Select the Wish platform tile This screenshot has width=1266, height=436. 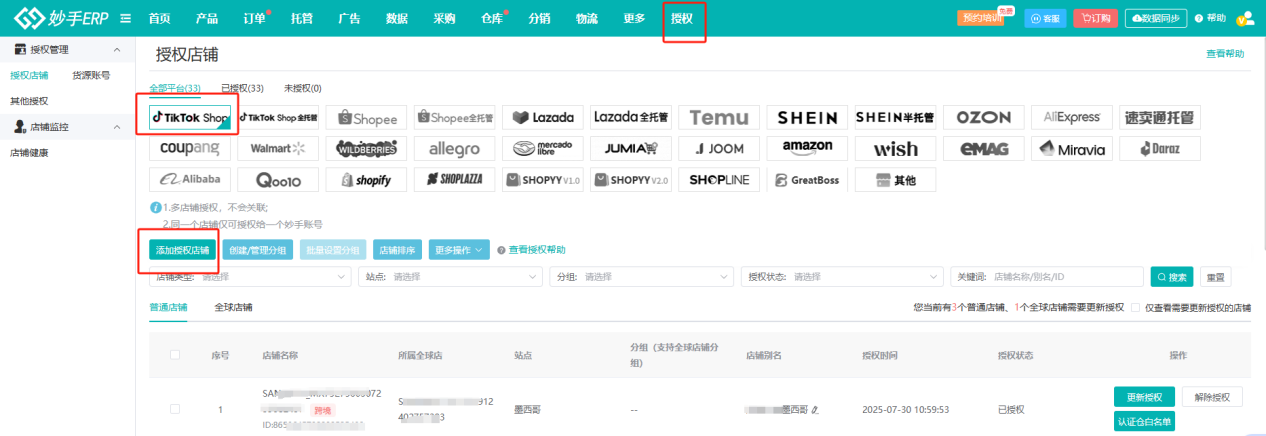pyautogui.click(x=895, y=149)
